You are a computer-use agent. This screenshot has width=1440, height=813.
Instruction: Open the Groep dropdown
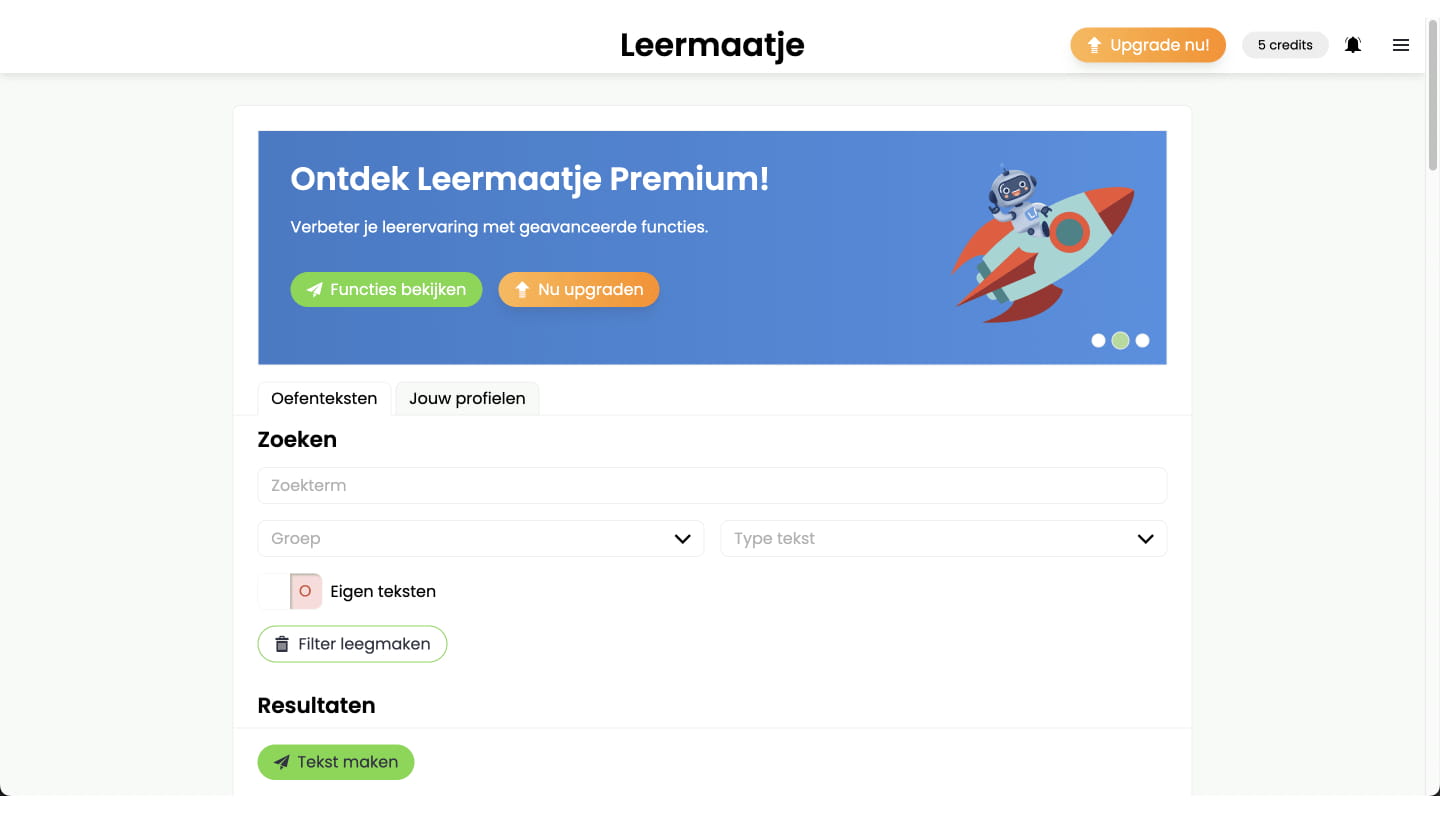(480, 539)
